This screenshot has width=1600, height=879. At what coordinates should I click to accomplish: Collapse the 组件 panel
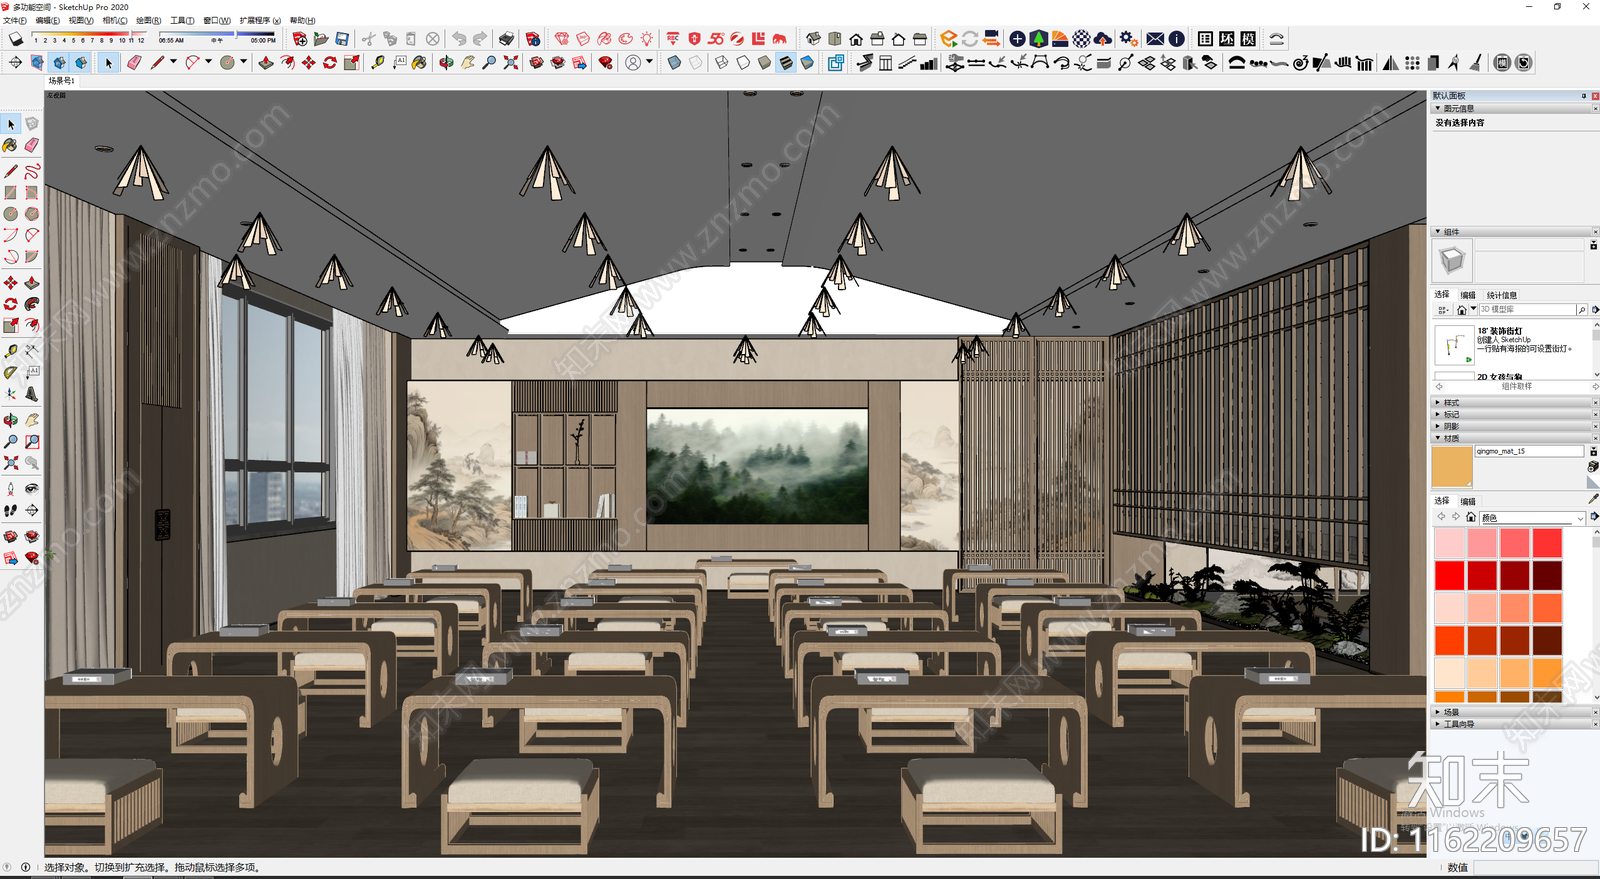(x=1438, y=232)
